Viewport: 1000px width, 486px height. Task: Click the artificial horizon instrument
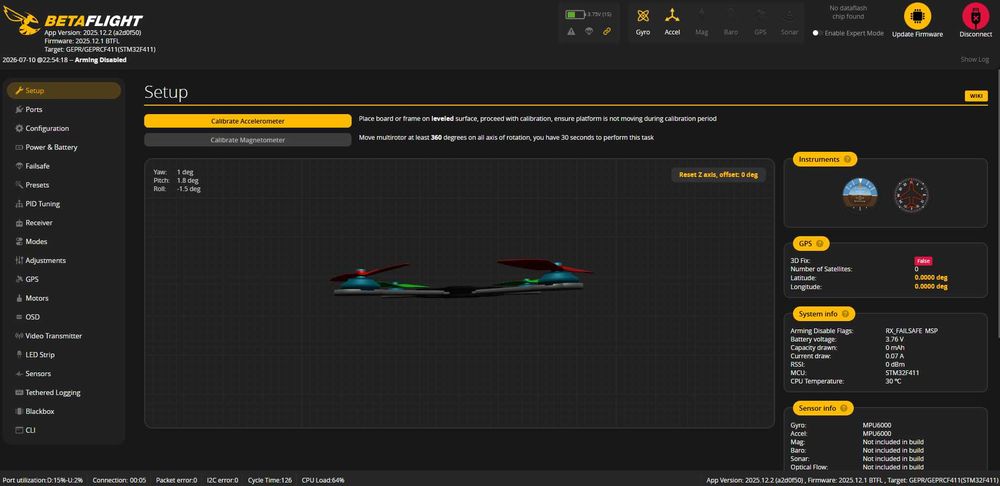pyautogui.click(x=860, y=195)
